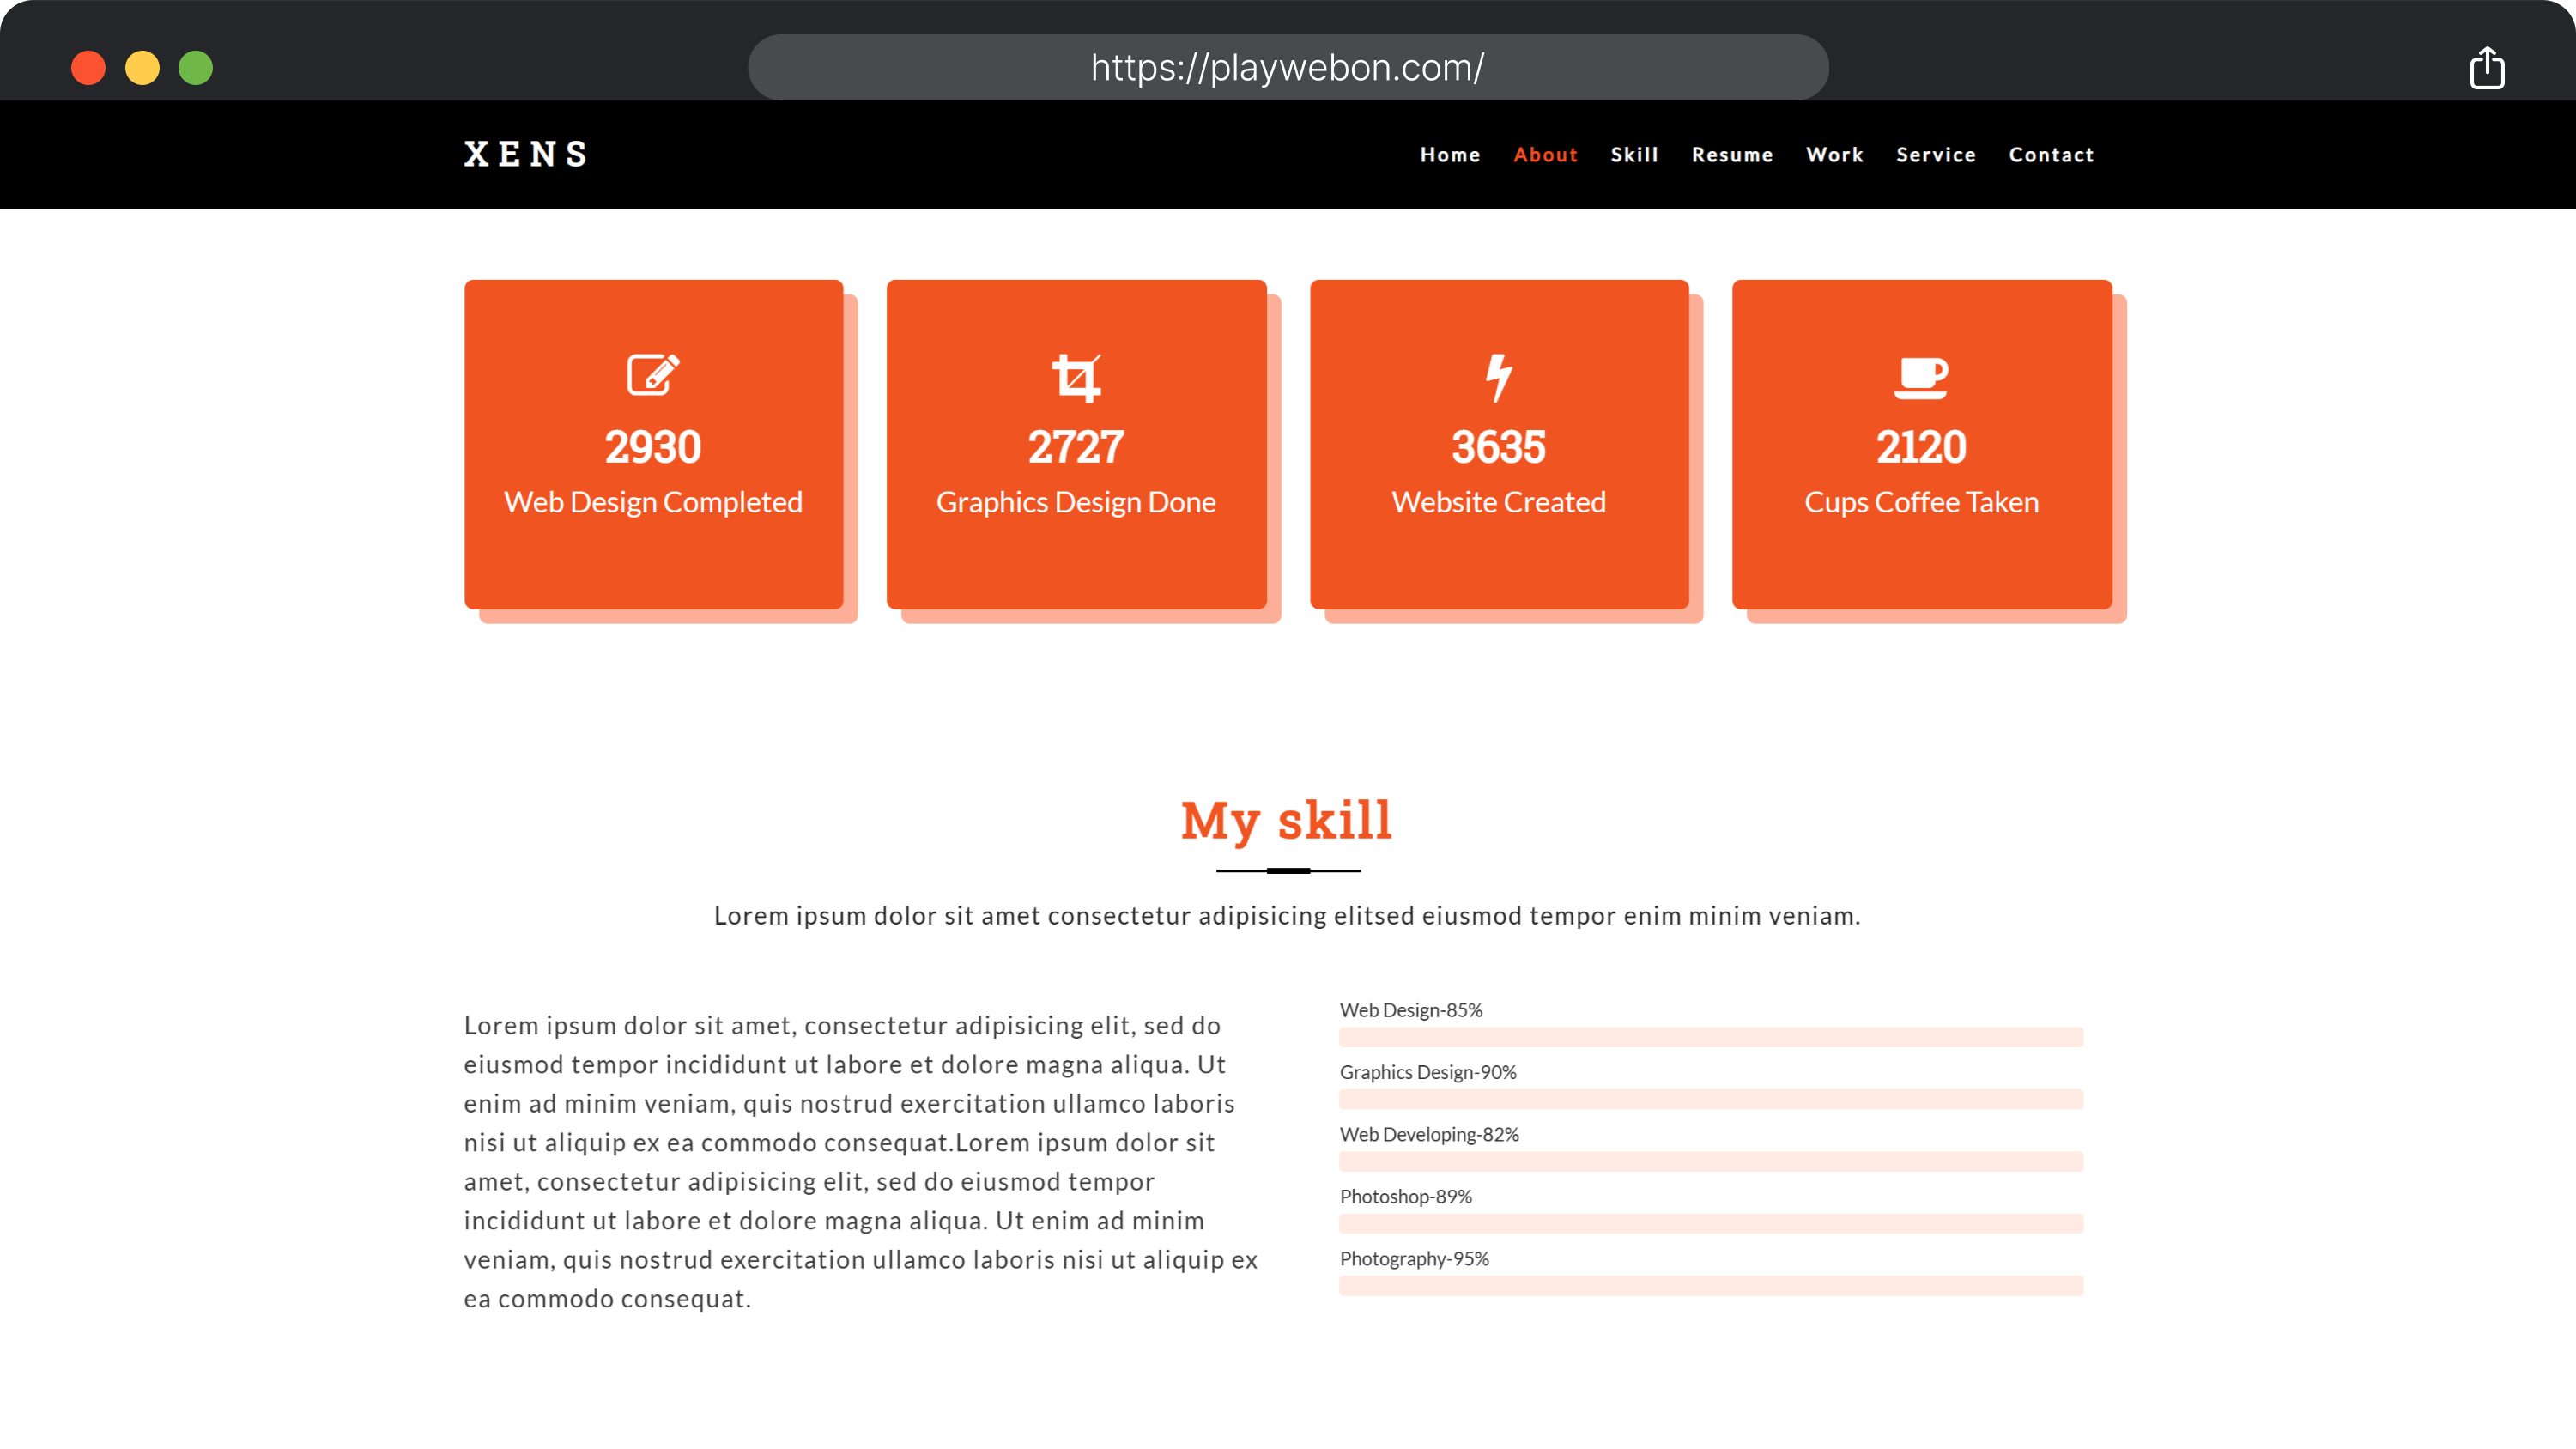Click the share icon in browser bar

point(2486,68)
